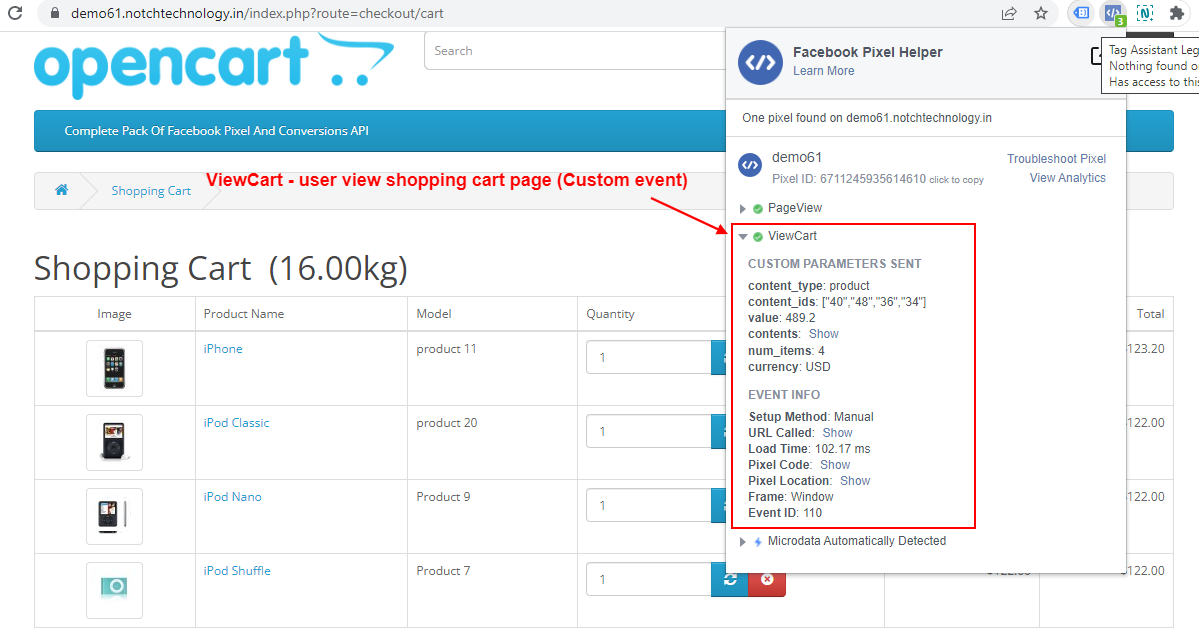Click the 'value: 489.2' parameter line
This screenshot has width=1199, height=632.
click(781, 318)
